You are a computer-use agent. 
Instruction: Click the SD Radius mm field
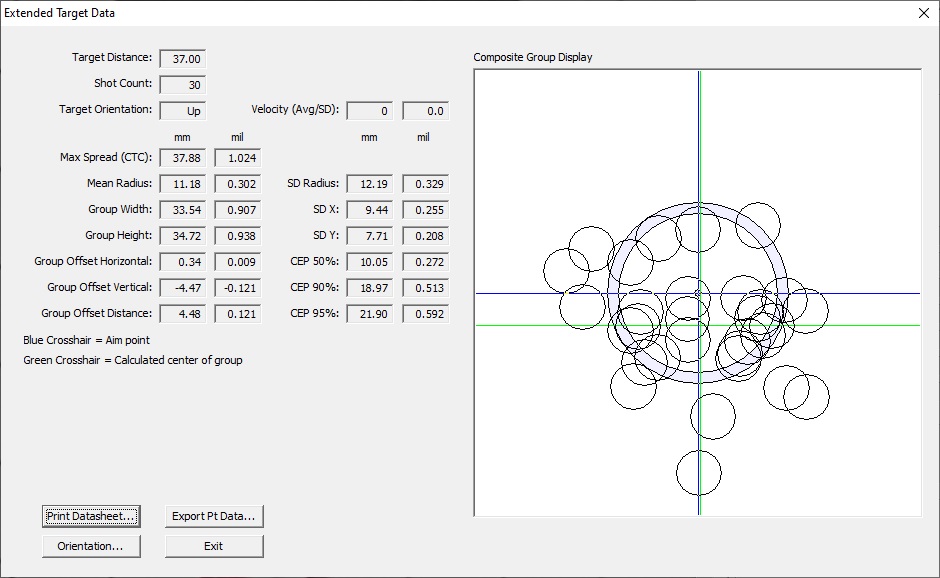coord(370,184)
